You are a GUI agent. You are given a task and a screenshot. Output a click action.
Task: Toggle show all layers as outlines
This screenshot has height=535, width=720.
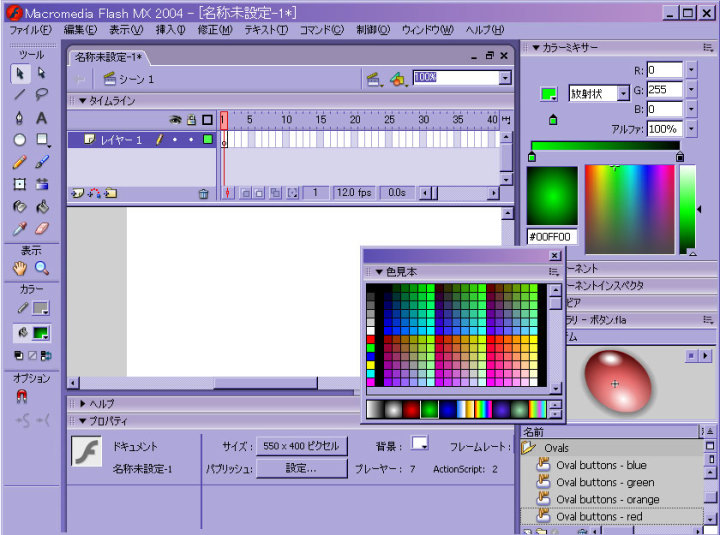coord(208,120)
